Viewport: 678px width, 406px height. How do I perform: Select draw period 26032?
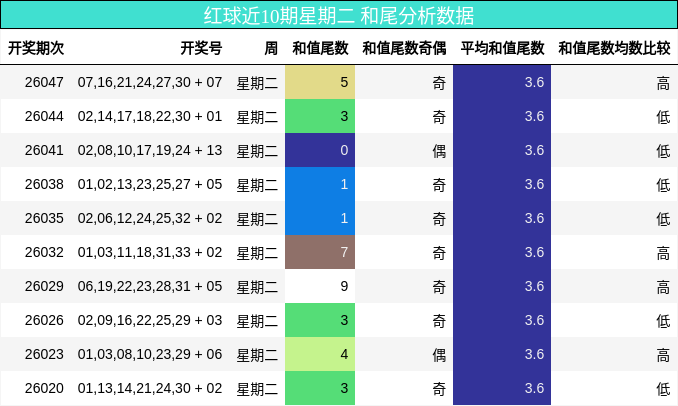pos(44,252)
